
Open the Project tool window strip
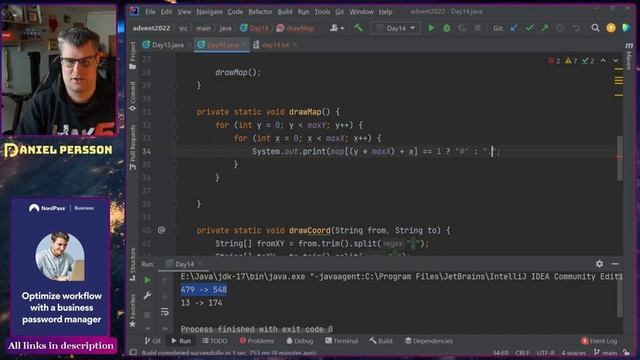pyautogui.click(x=133, y=56)
